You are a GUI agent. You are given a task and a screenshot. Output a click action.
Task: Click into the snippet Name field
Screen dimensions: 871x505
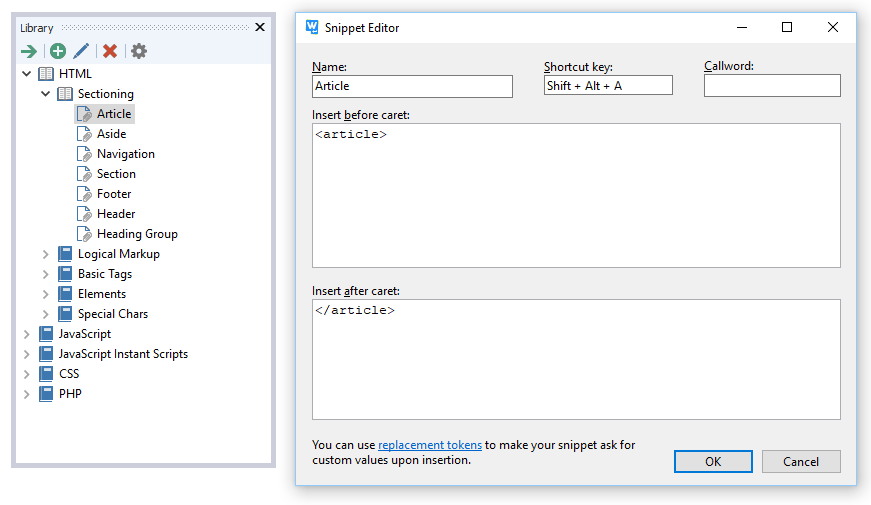[412, 86]
